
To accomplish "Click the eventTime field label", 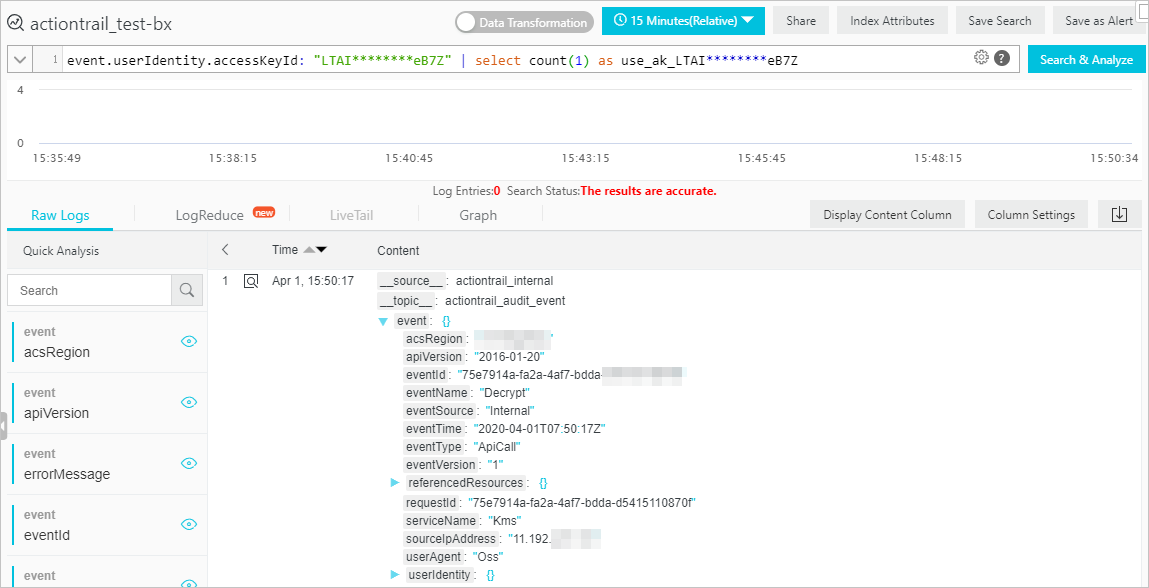I will pyautogui.click(x=434, y=429).
